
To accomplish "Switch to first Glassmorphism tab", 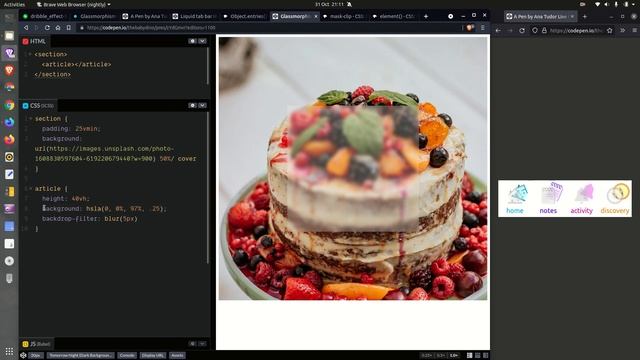I will tap(94, 16).
